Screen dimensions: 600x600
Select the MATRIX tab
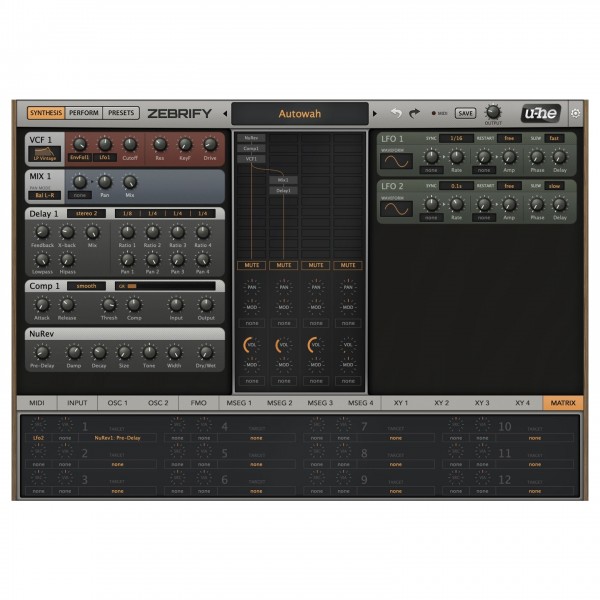563,403
